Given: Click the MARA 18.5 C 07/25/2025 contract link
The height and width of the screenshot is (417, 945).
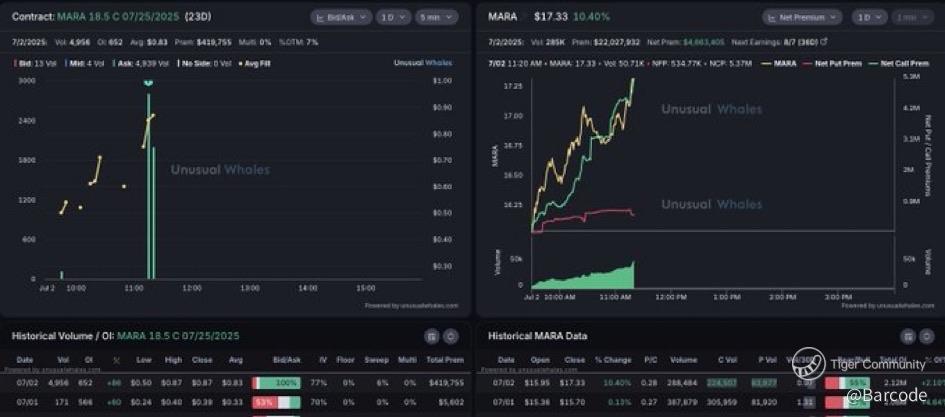Looking at the screenshot, I should click(118, 17).
